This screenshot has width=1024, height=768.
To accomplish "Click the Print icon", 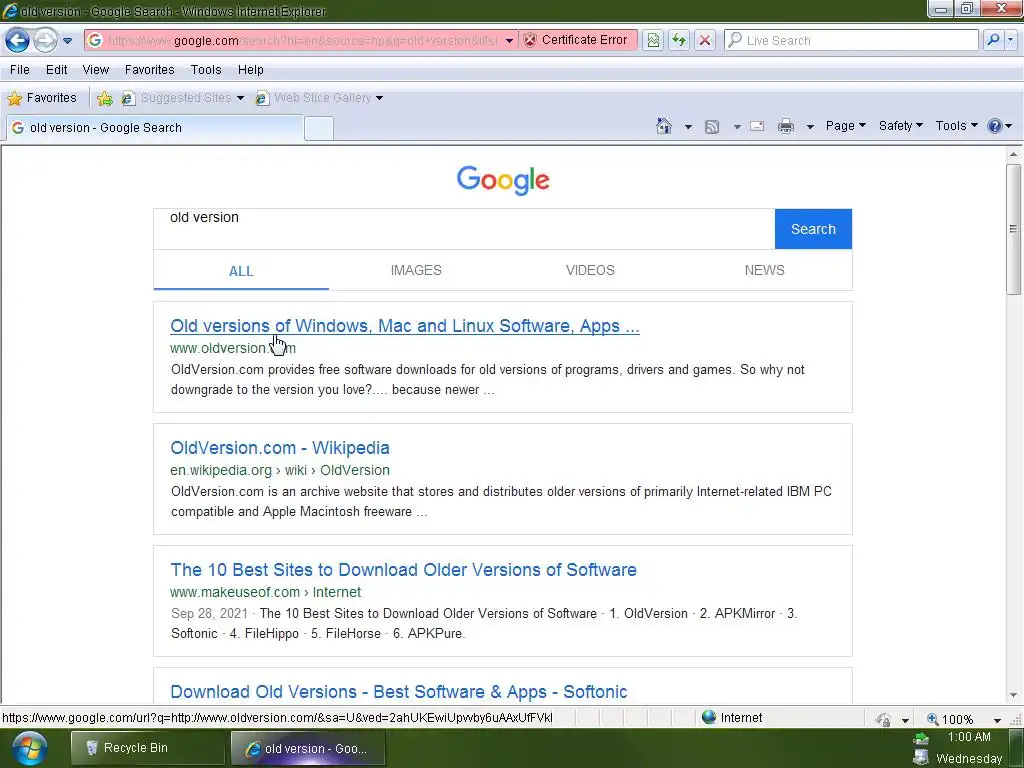I will point(786,126).
